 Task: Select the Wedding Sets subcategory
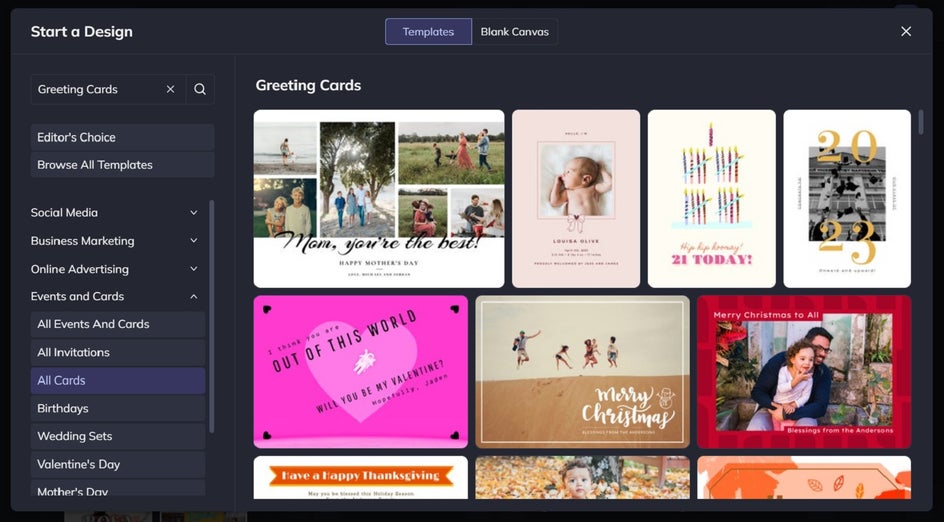point(118,436)
